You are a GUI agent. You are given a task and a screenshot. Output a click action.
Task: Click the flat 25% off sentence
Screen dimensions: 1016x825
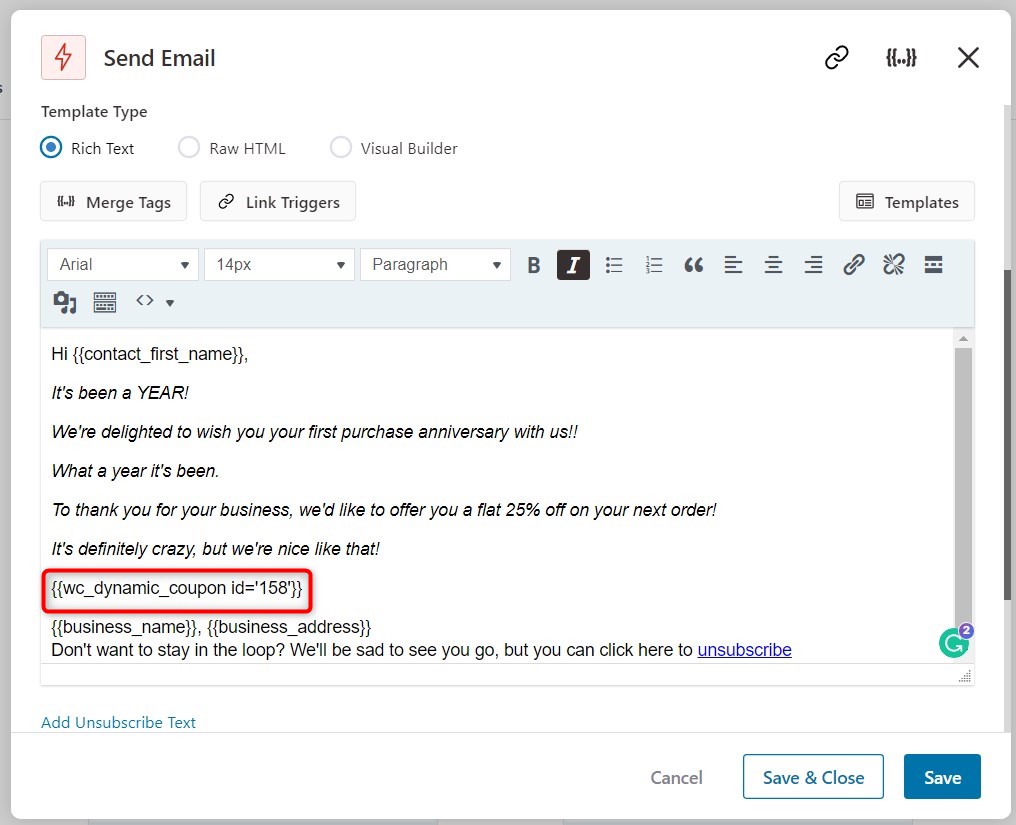tap(384, 509)
